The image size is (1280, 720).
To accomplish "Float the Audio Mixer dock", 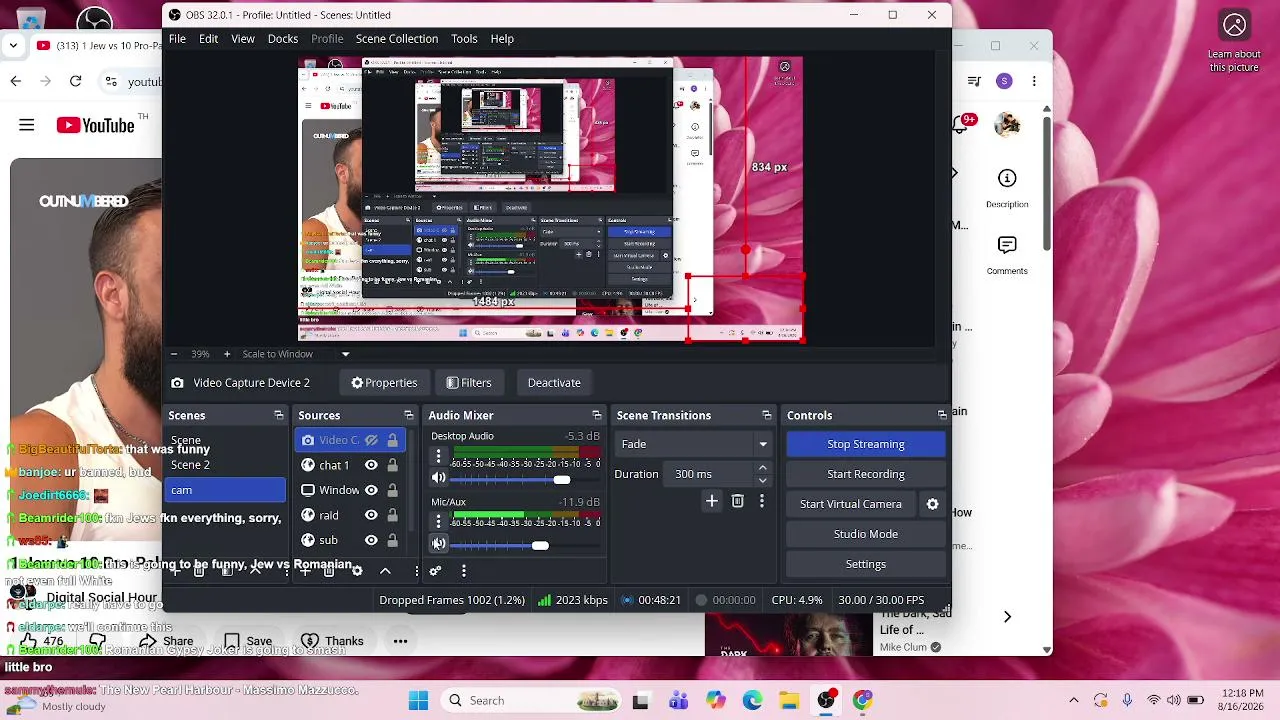I will pyautogui.click(x=597, y=415).
